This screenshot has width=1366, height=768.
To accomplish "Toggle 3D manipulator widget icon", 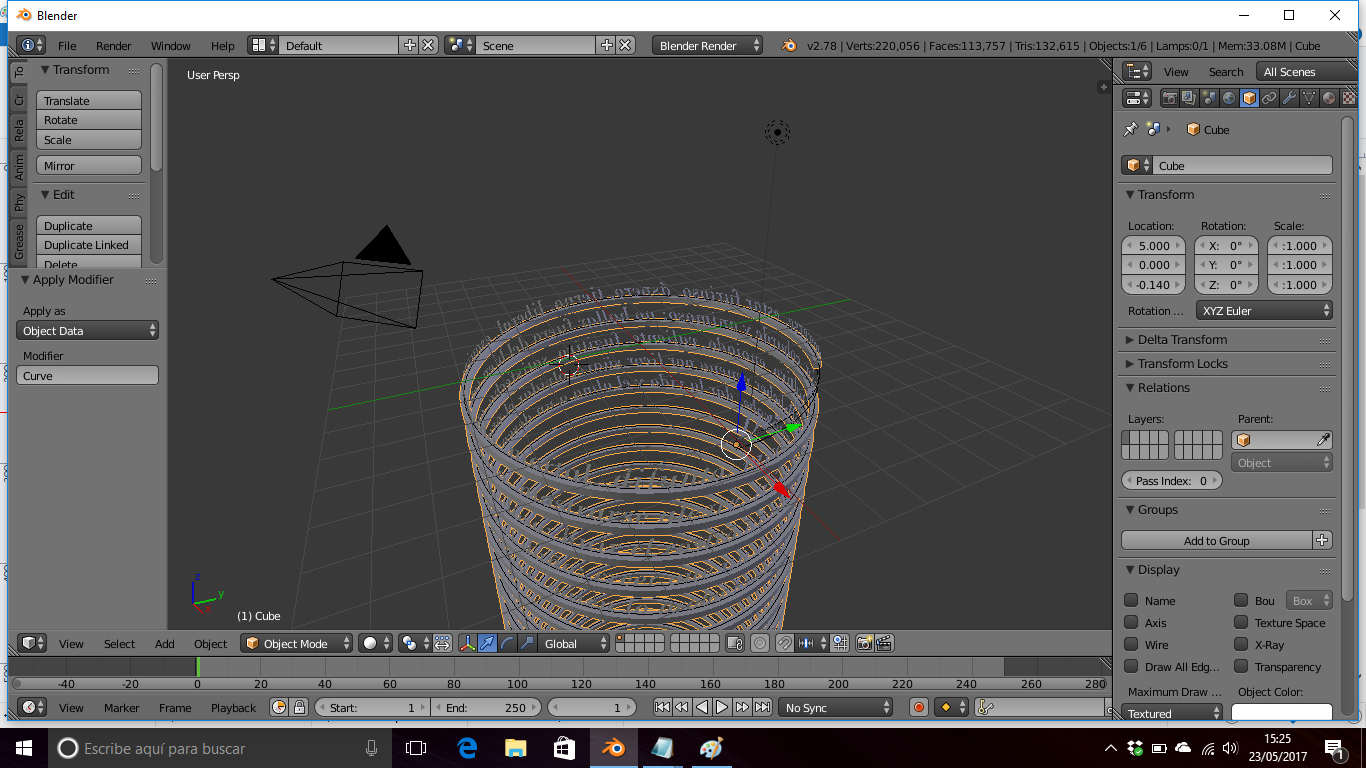I will pyautogui.click(x=467, y=643).
